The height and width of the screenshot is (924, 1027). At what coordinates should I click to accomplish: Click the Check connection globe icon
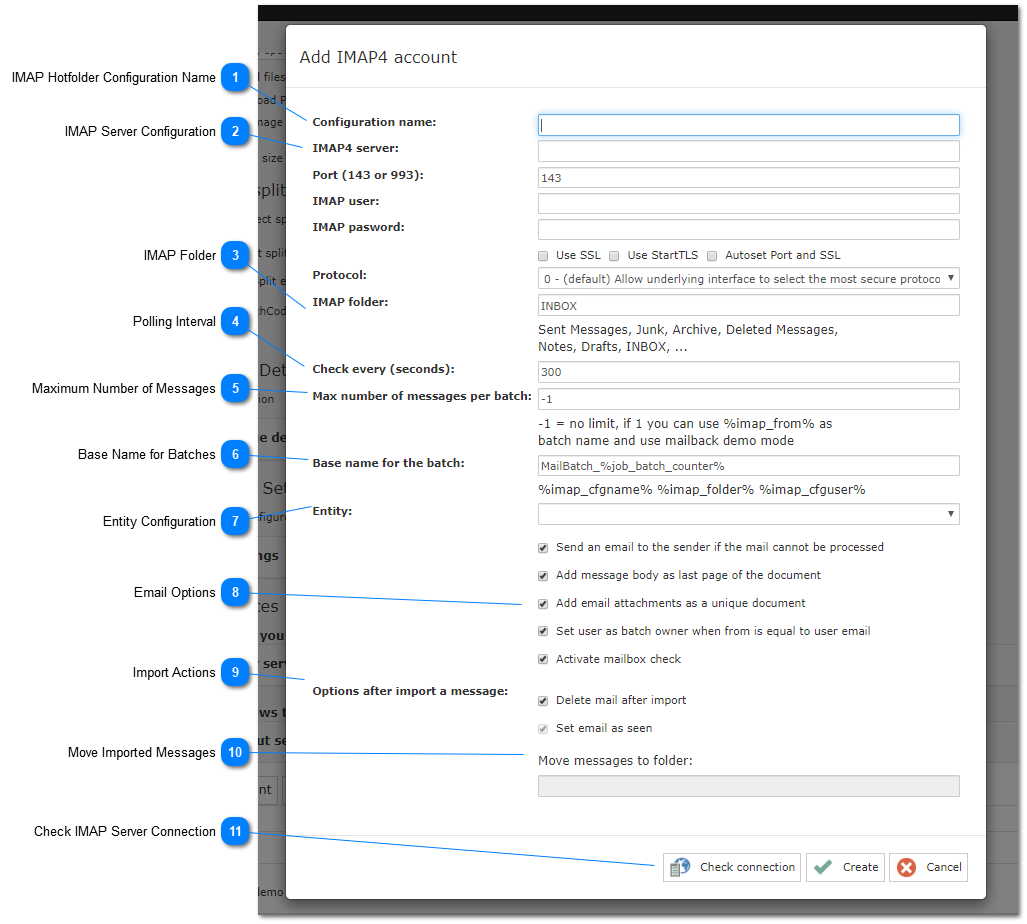679,868
